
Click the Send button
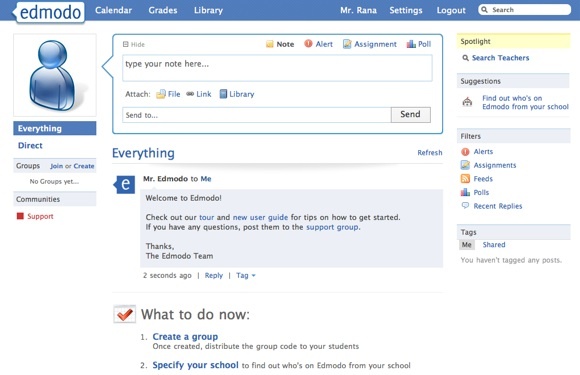click(411, 115)
